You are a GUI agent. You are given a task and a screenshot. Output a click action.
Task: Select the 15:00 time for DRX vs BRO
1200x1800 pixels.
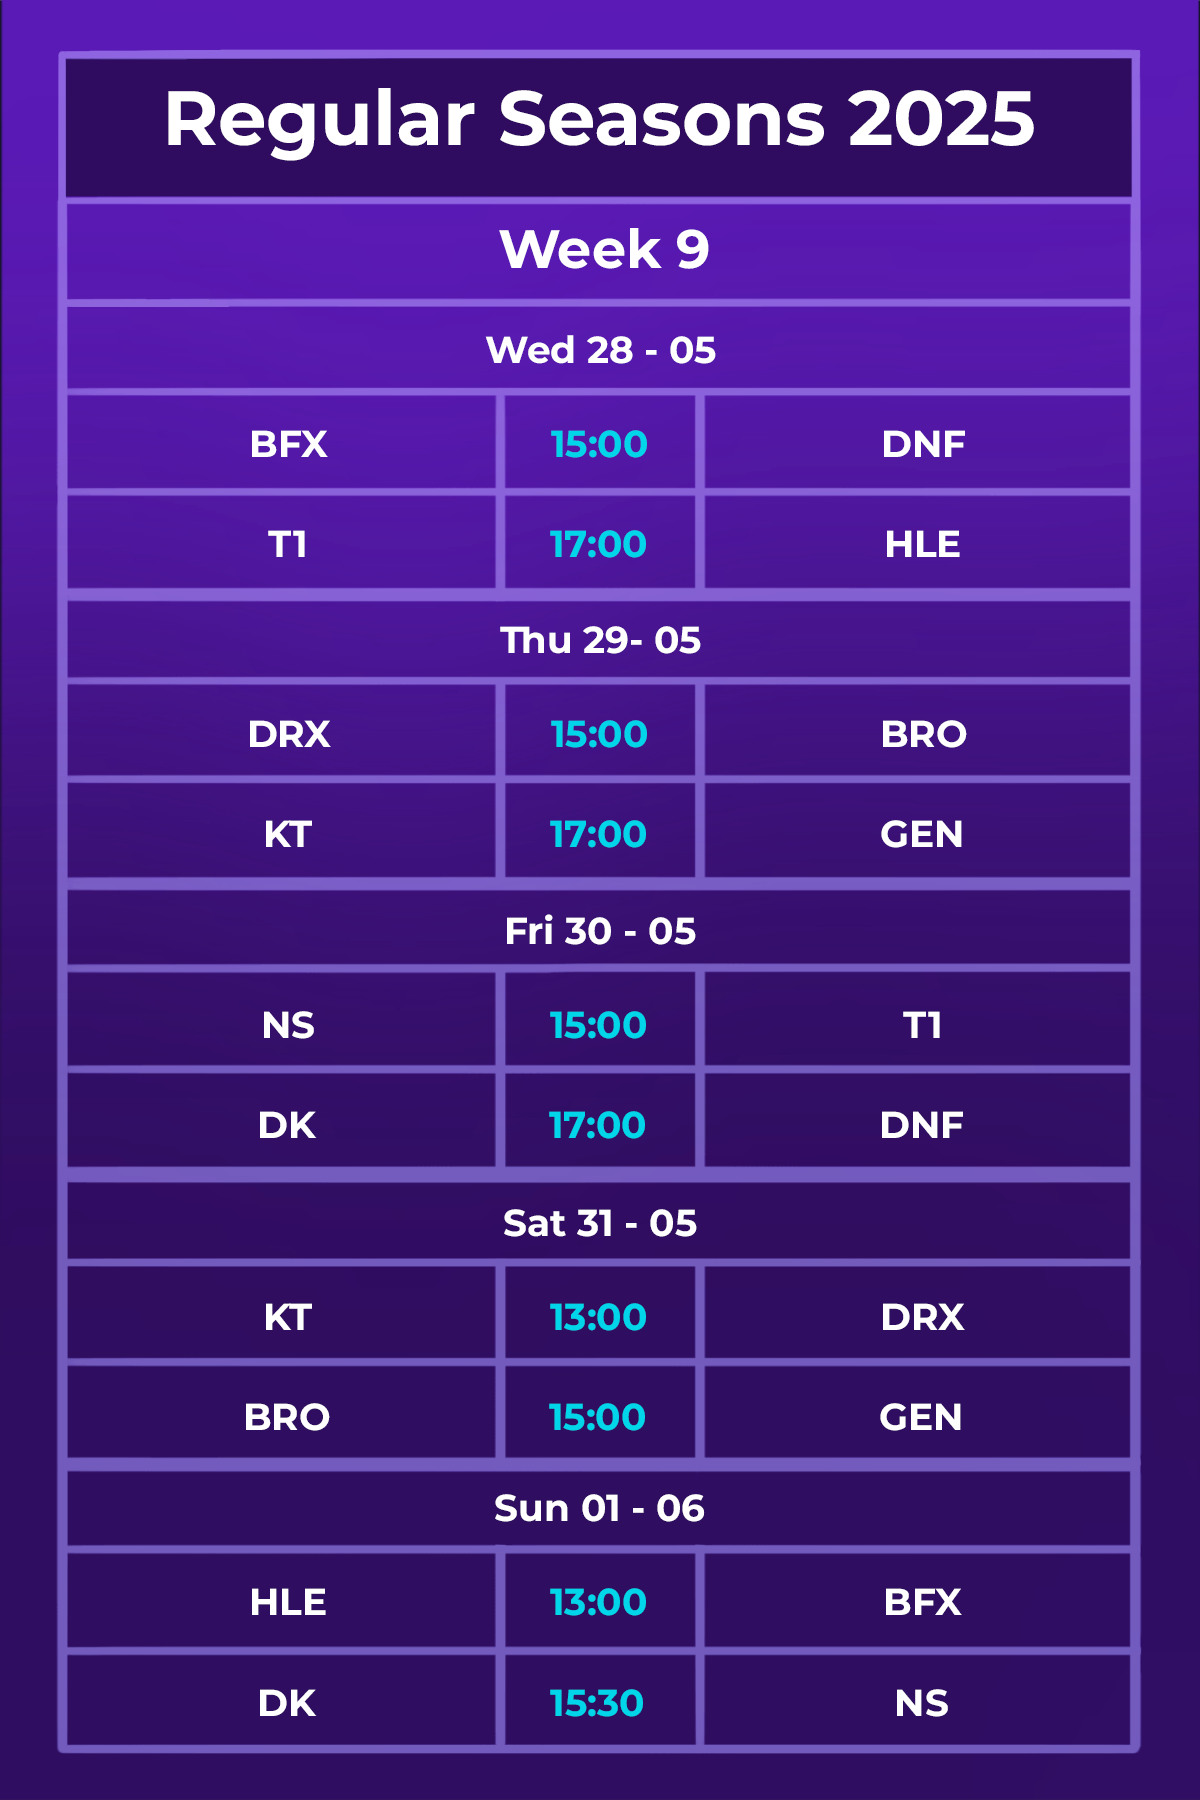tap(598, 734)
